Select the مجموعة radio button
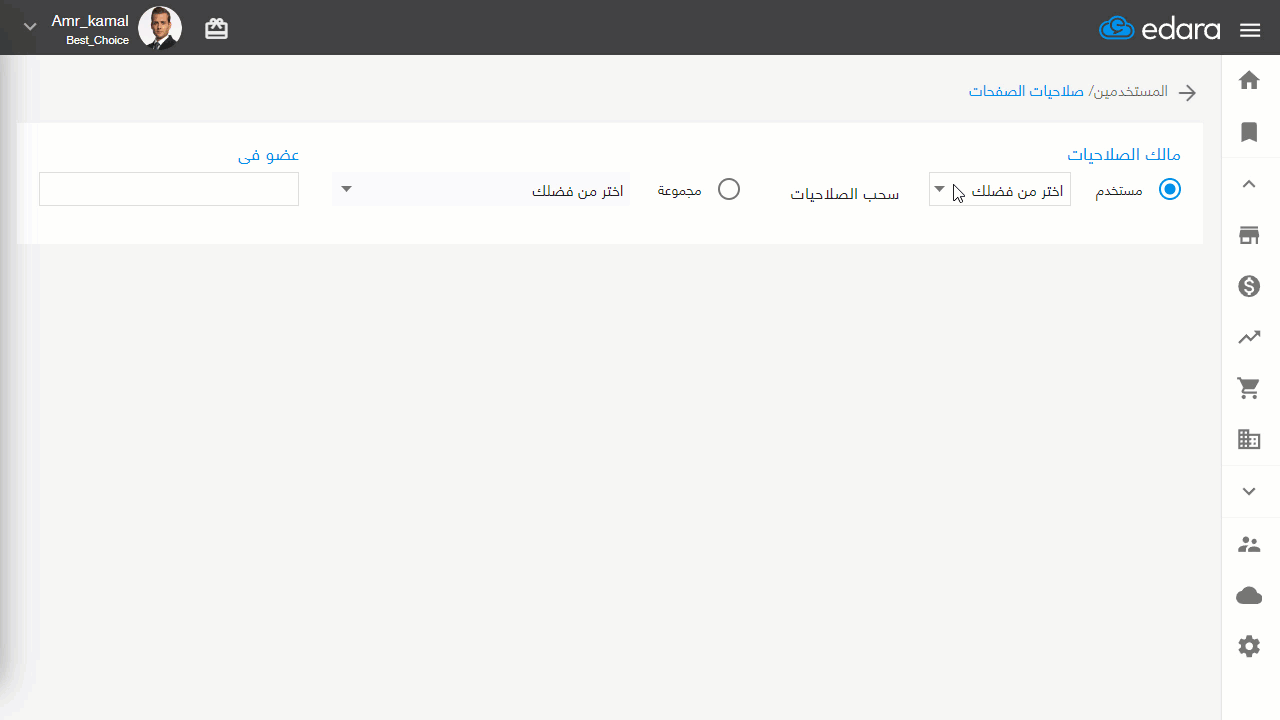The image size is (1280, 720). point(729,189)
